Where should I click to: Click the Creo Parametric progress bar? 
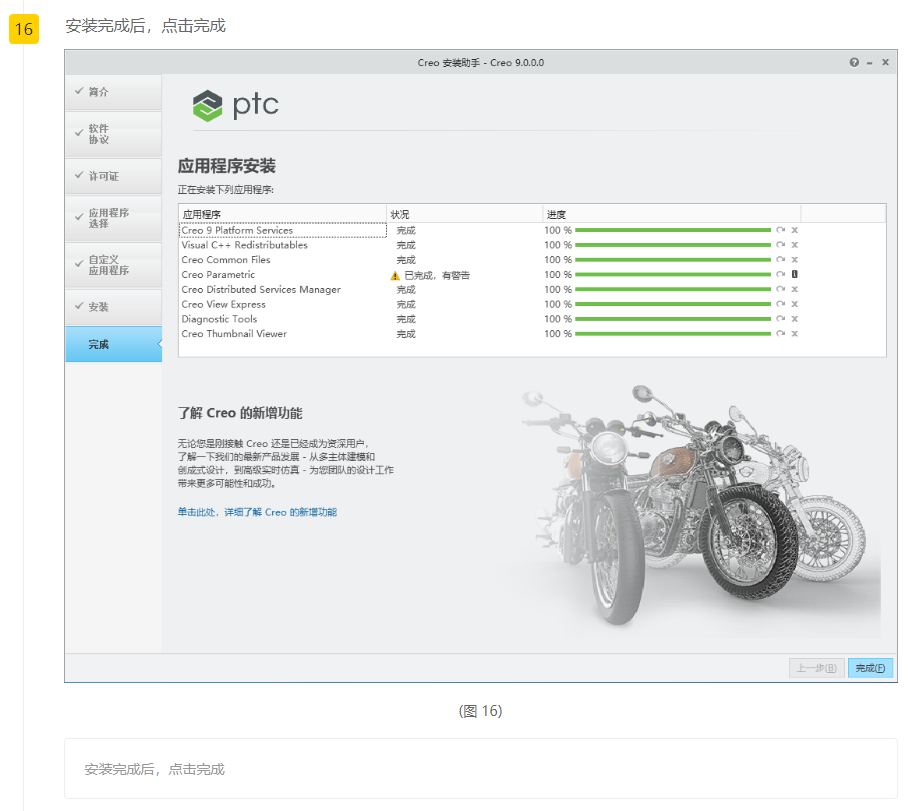click(x=672, y=274)
